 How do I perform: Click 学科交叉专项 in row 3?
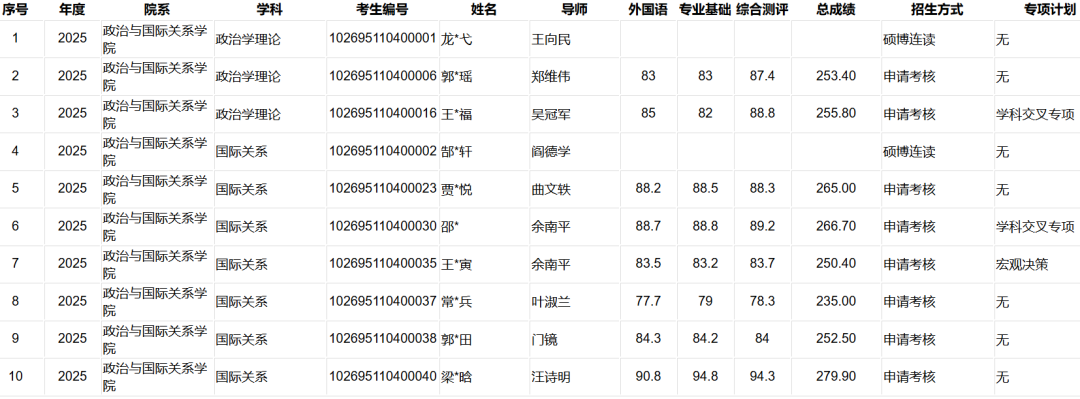[1035, 114]
